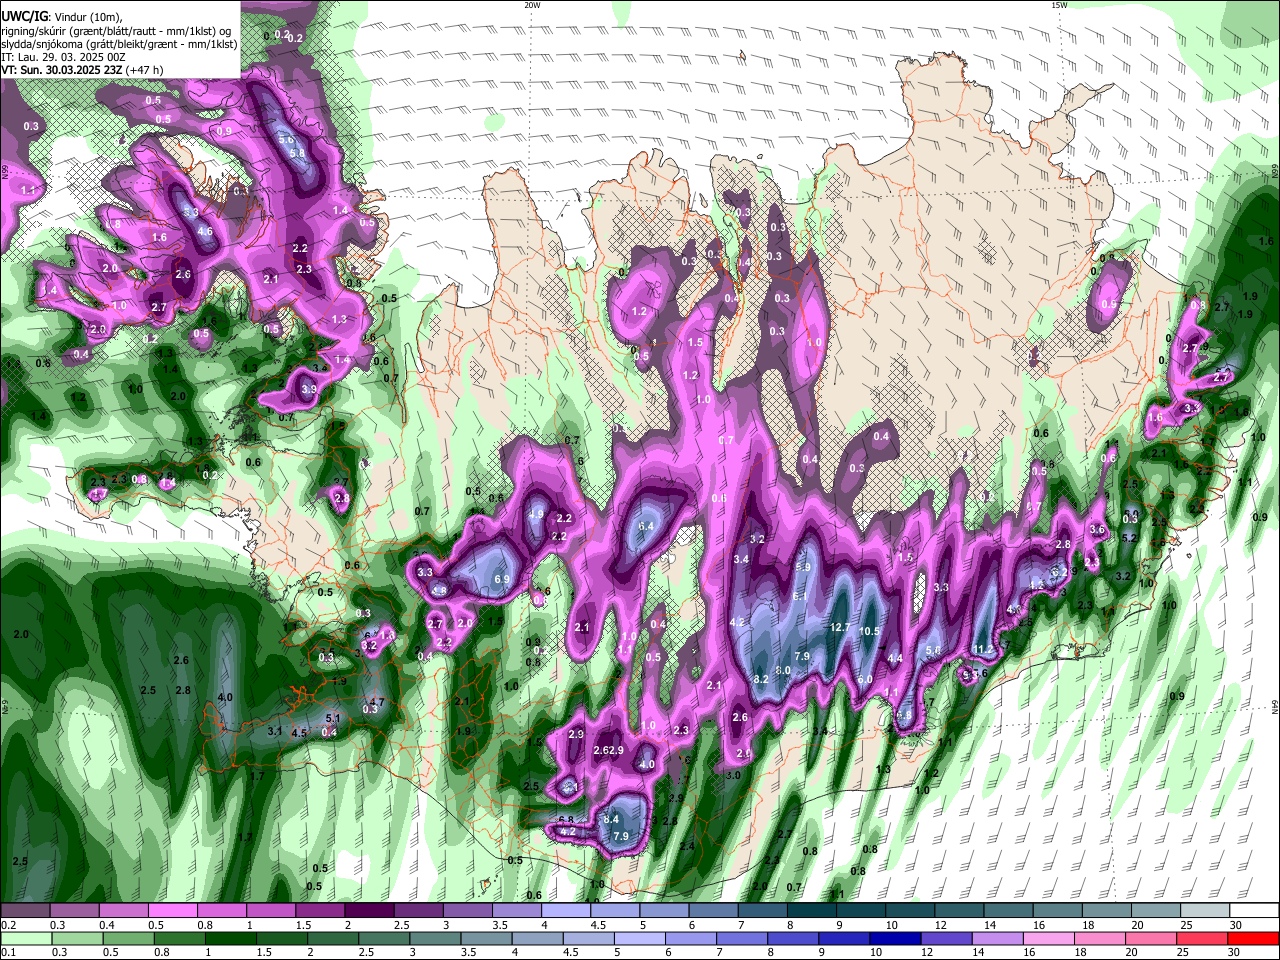Select the violet 3–3.5 snow legend swatch

coord(468,911)
